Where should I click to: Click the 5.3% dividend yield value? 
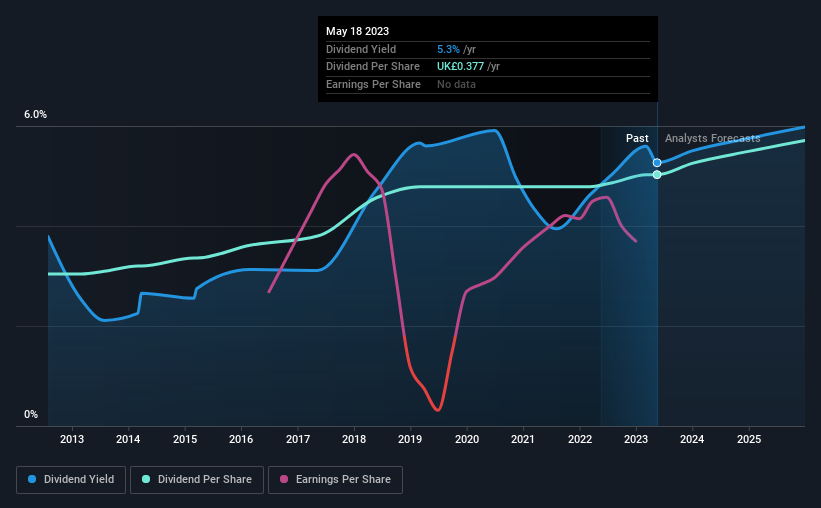(x=448, y=49)
